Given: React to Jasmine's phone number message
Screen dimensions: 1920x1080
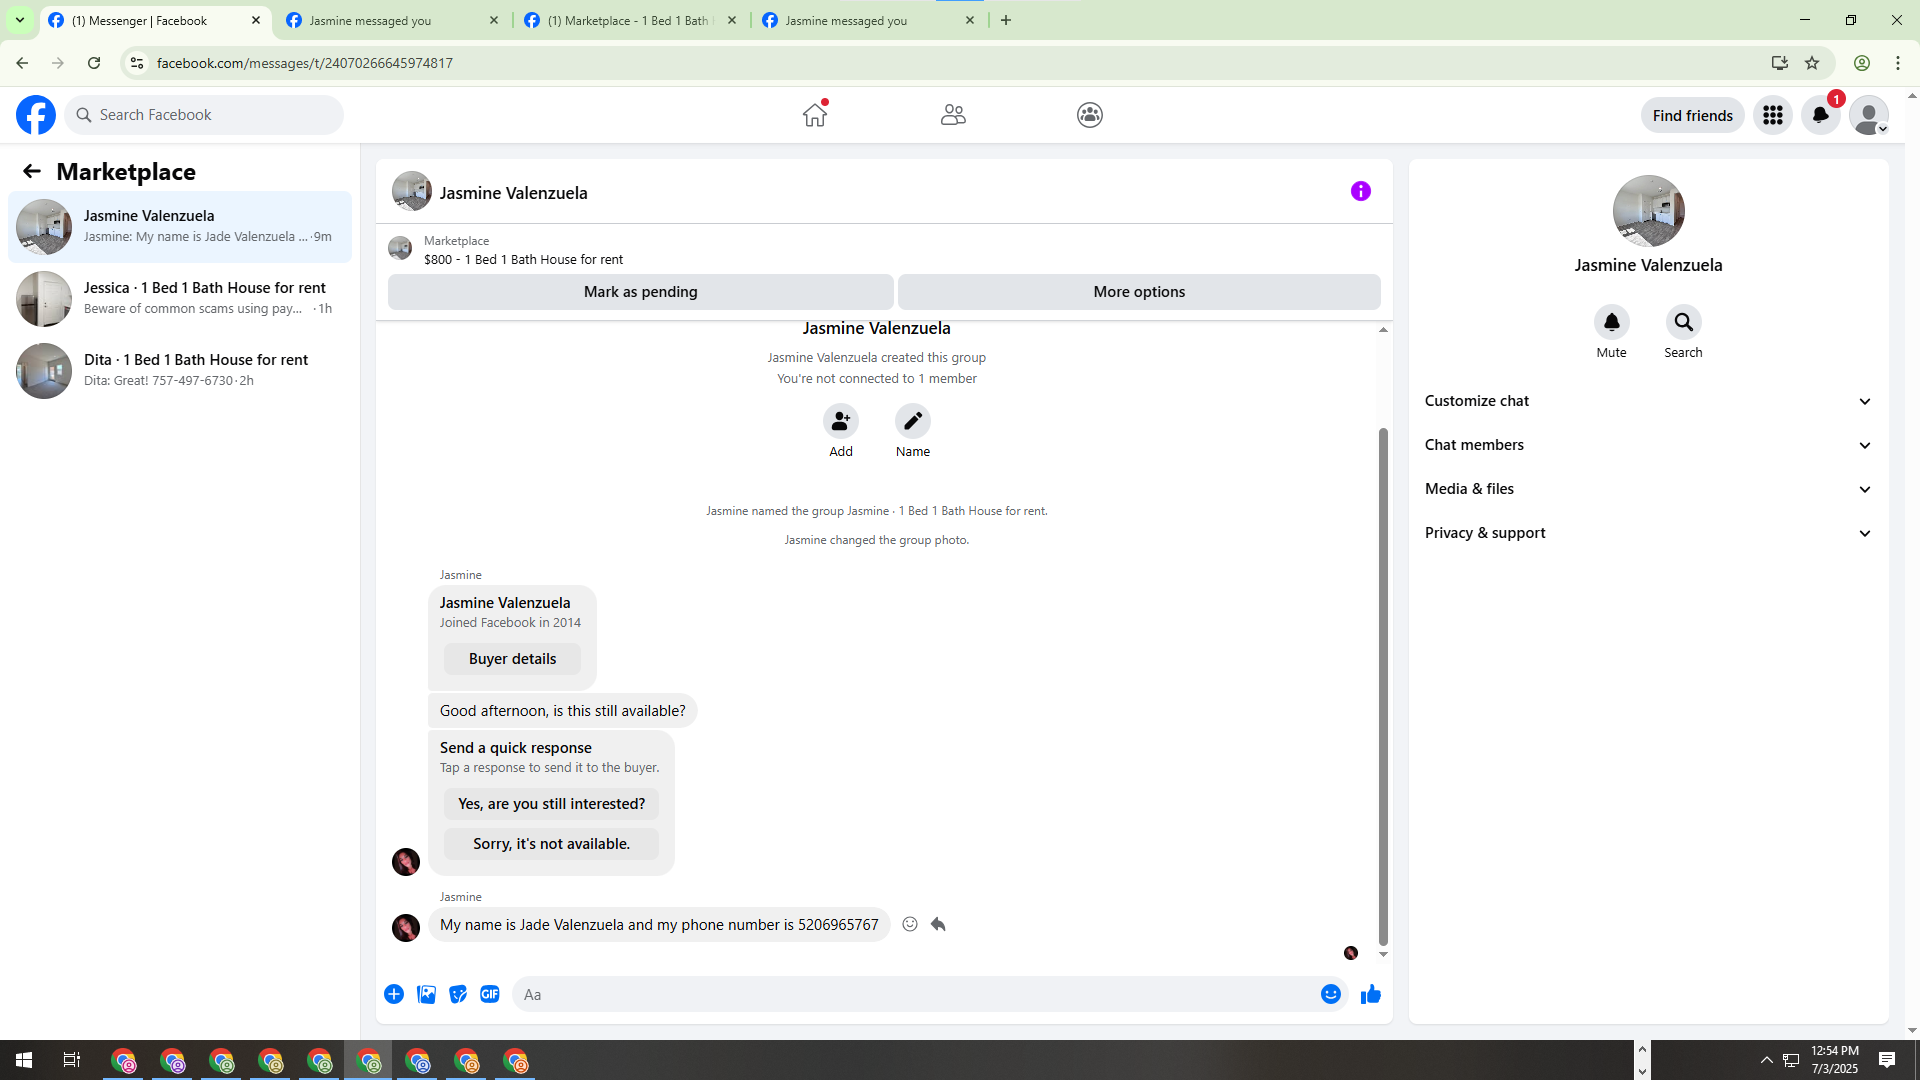Looking at the screenshot, I should click(909, 924).
